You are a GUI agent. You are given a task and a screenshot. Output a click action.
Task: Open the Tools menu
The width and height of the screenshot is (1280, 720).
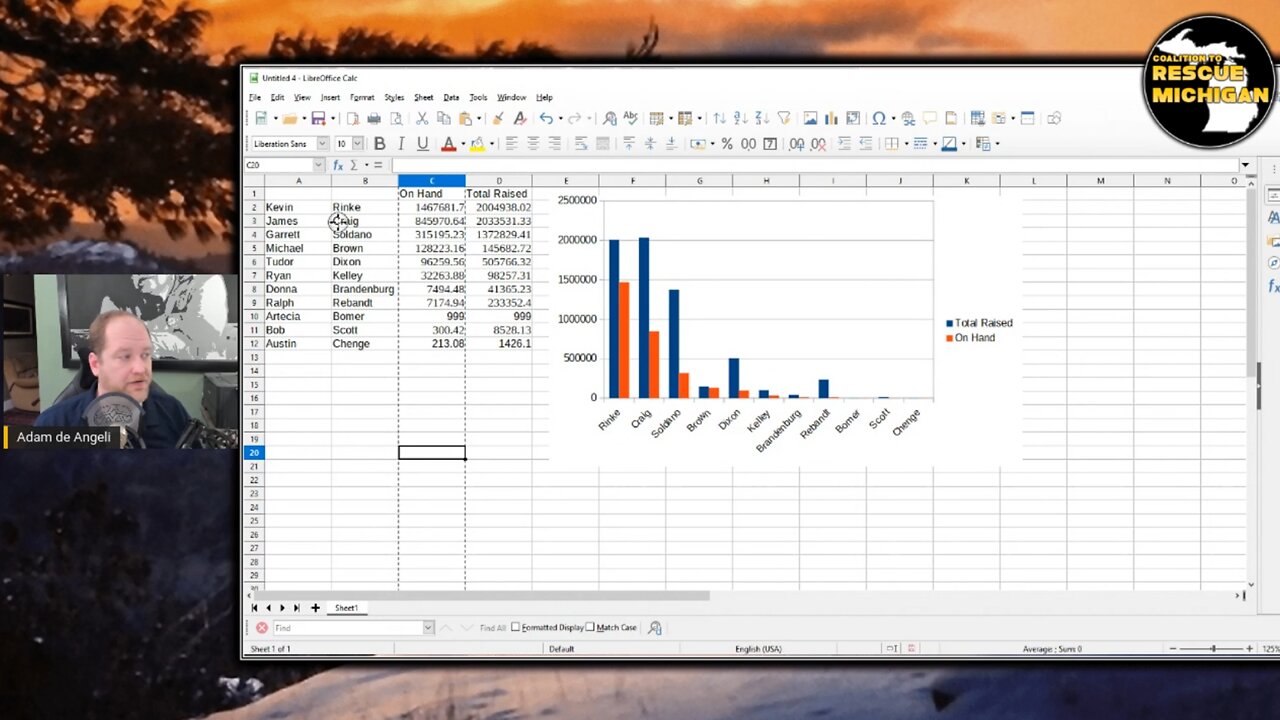[x=478, y=98]
